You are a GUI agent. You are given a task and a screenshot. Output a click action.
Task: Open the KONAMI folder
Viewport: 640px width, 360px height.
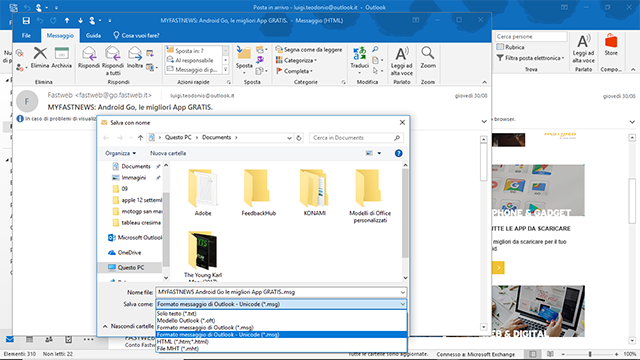[314, 192]
